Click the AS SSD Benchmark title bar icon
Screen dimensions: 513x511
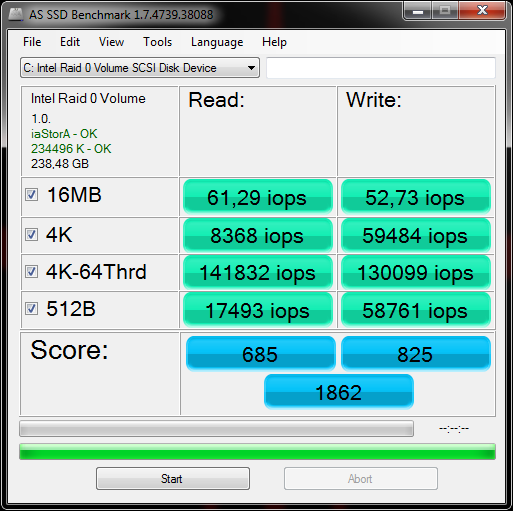(x=16, y=14)
